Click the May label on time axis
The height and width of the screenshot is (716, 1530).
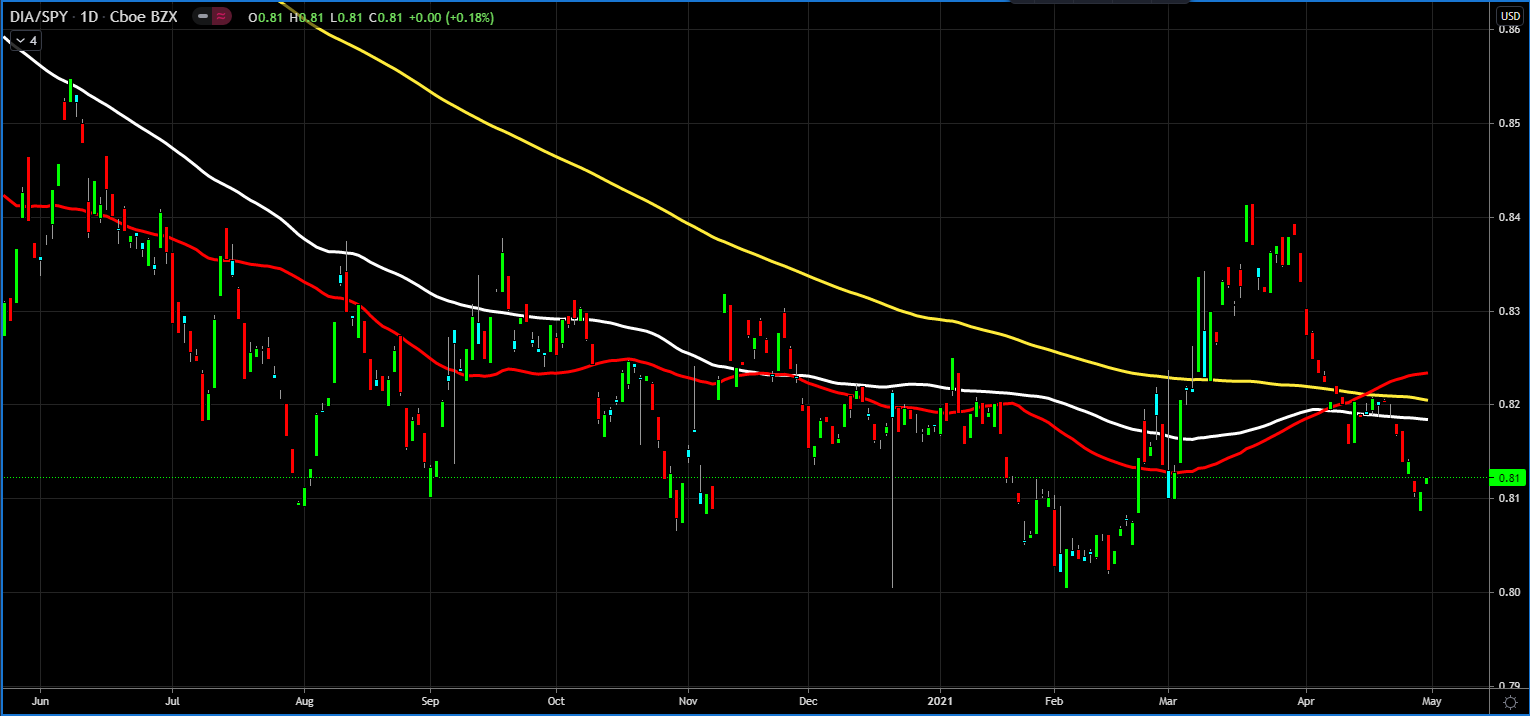pos(1430,703)
